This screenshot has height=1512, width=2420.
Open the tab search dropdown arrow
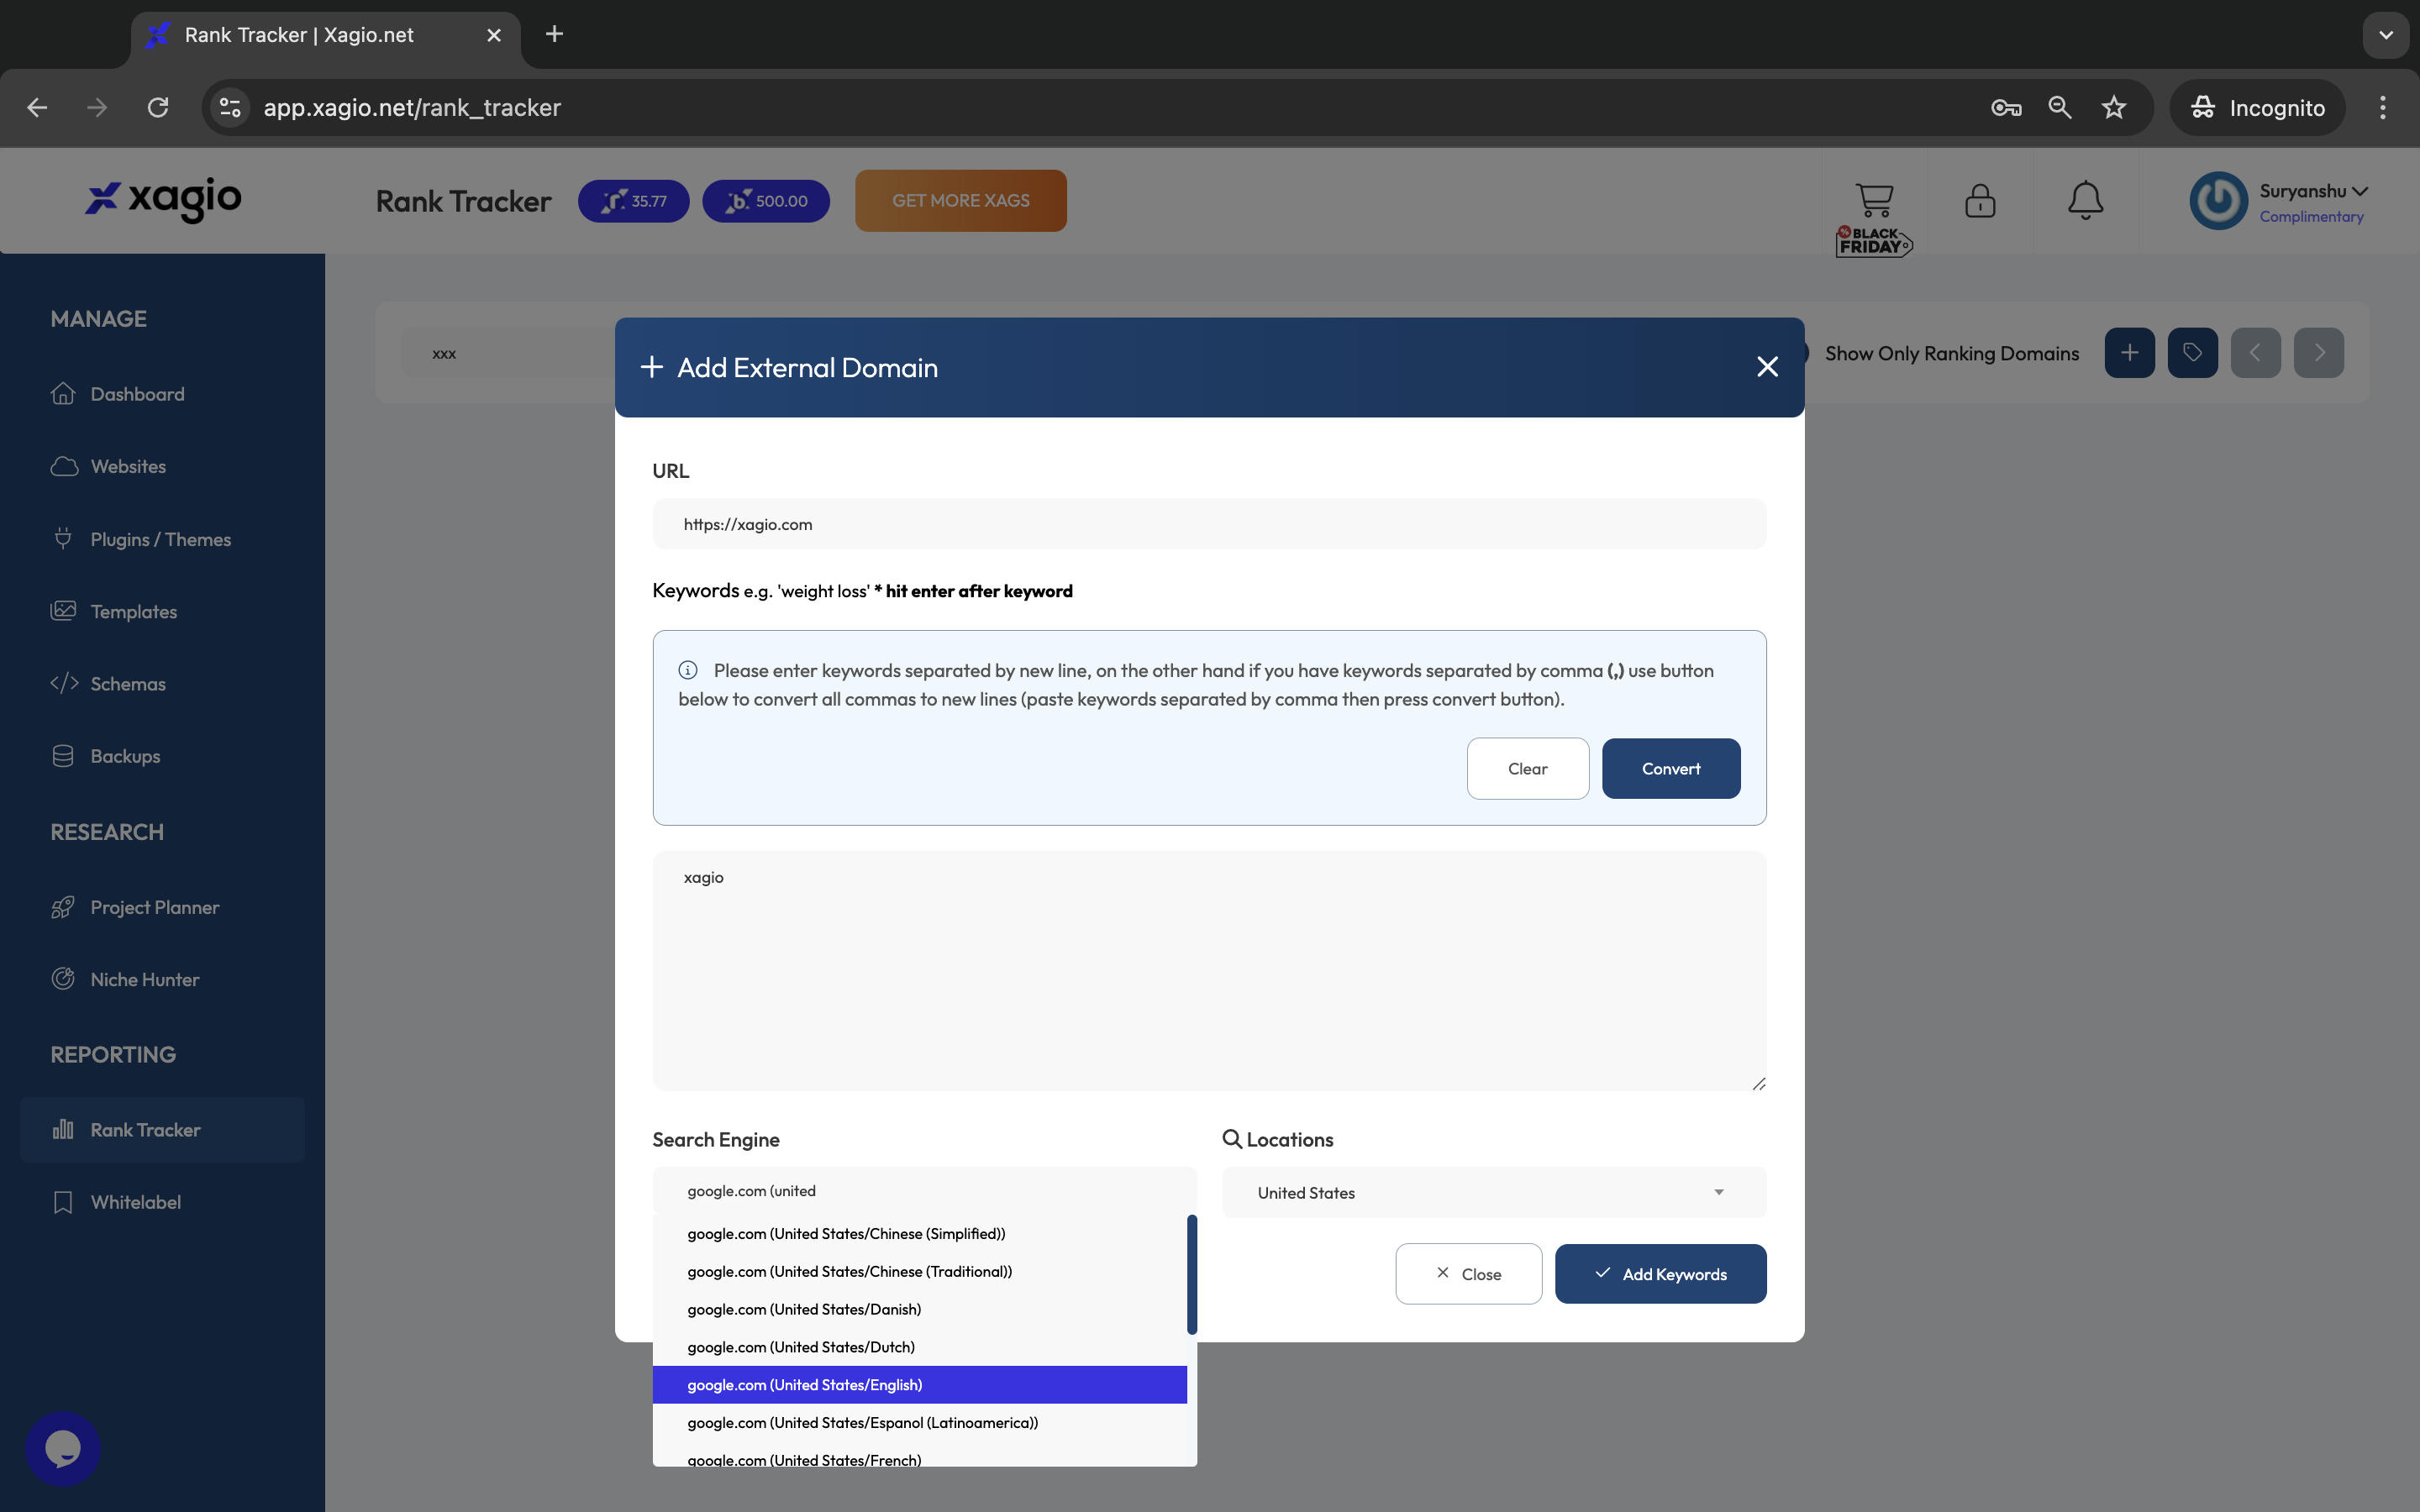2385,35
